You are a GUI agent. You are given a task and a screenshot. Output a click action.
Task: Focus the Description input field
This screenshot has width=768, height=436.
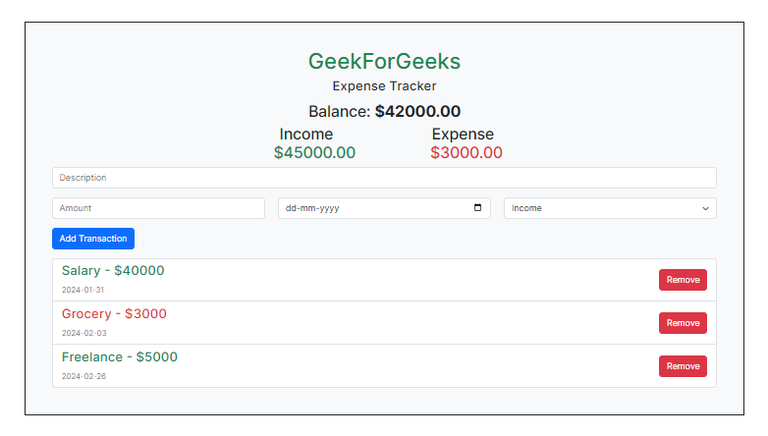click(384, 178)
